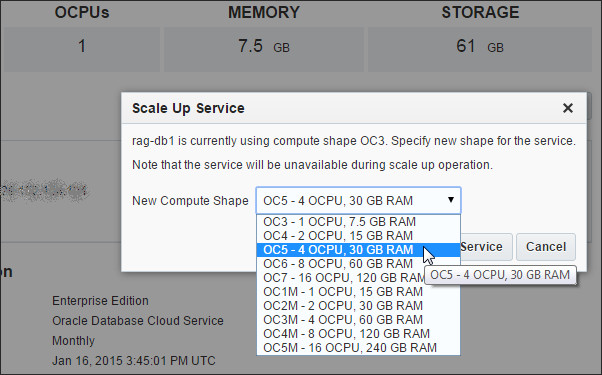
Task: Select OC6 - 8 OCPU, 60 GB RAM
Action: [x=358, y=264]
